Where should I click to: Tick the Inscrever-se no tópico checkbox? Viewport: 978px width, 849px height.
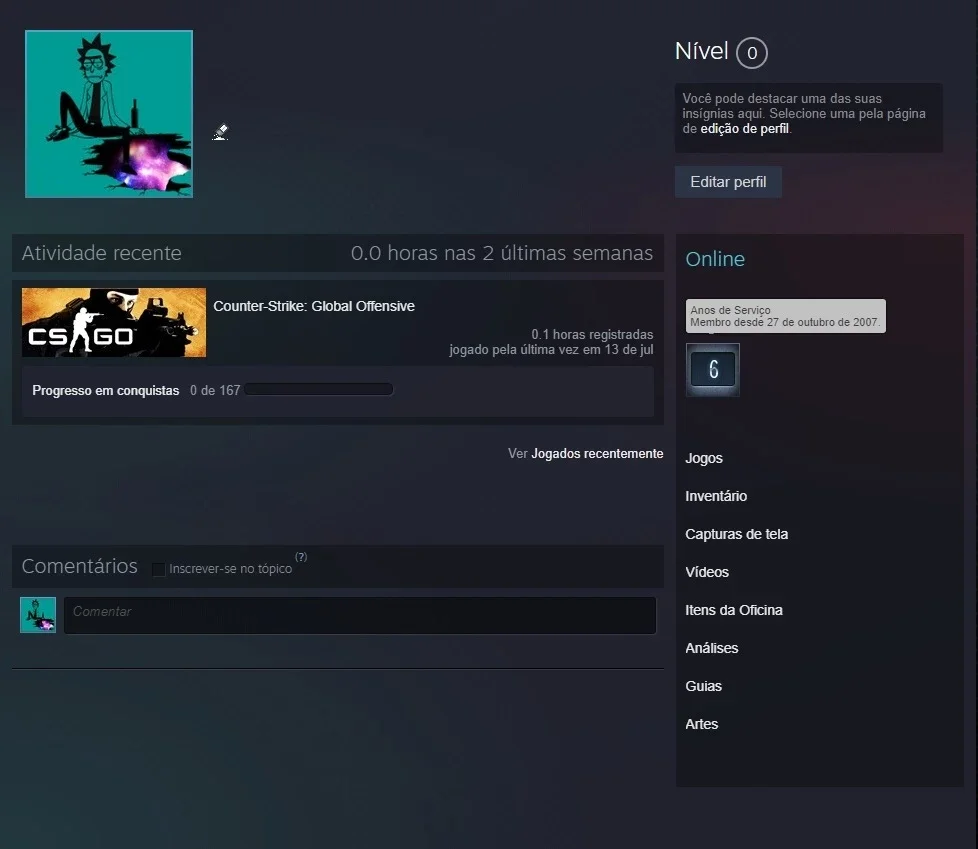(x=158, y=569)
